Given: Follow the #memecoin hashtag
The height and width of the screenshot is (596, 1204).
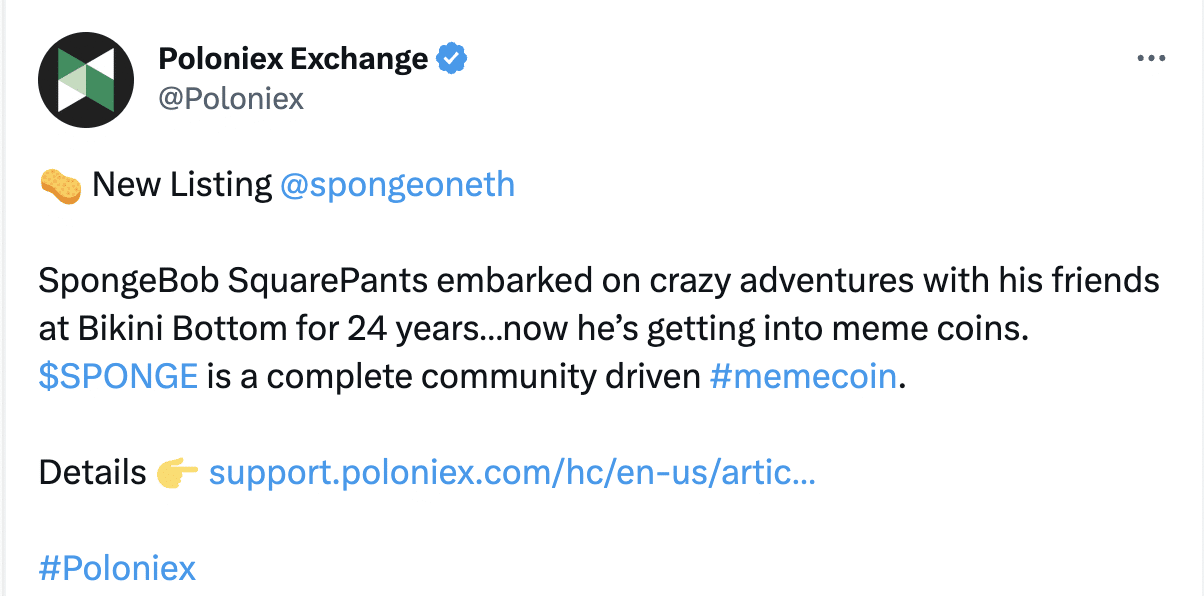Looking at the screenshot, I should [801, 377].
